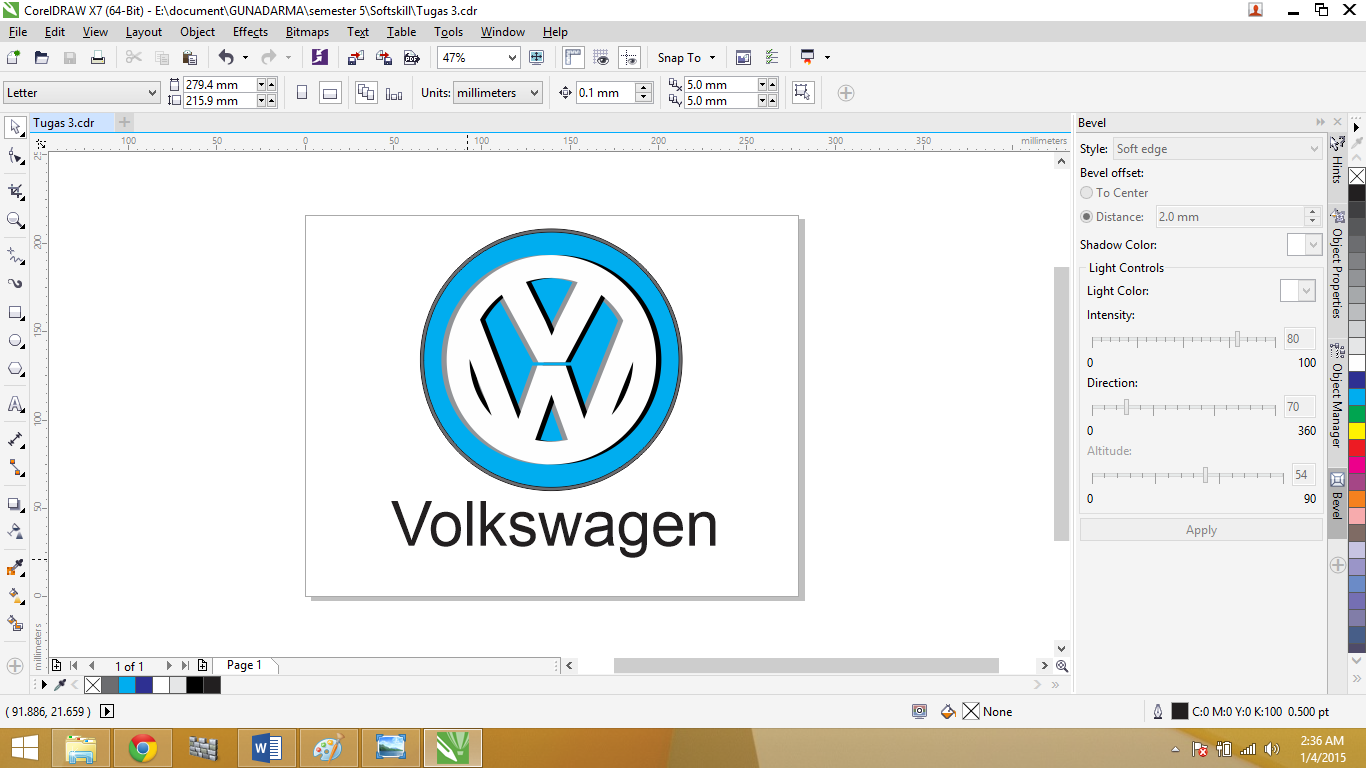Open Google Chrome from the taskbar
This screenshot has width=1366, height=768.
tap(143, 748)
